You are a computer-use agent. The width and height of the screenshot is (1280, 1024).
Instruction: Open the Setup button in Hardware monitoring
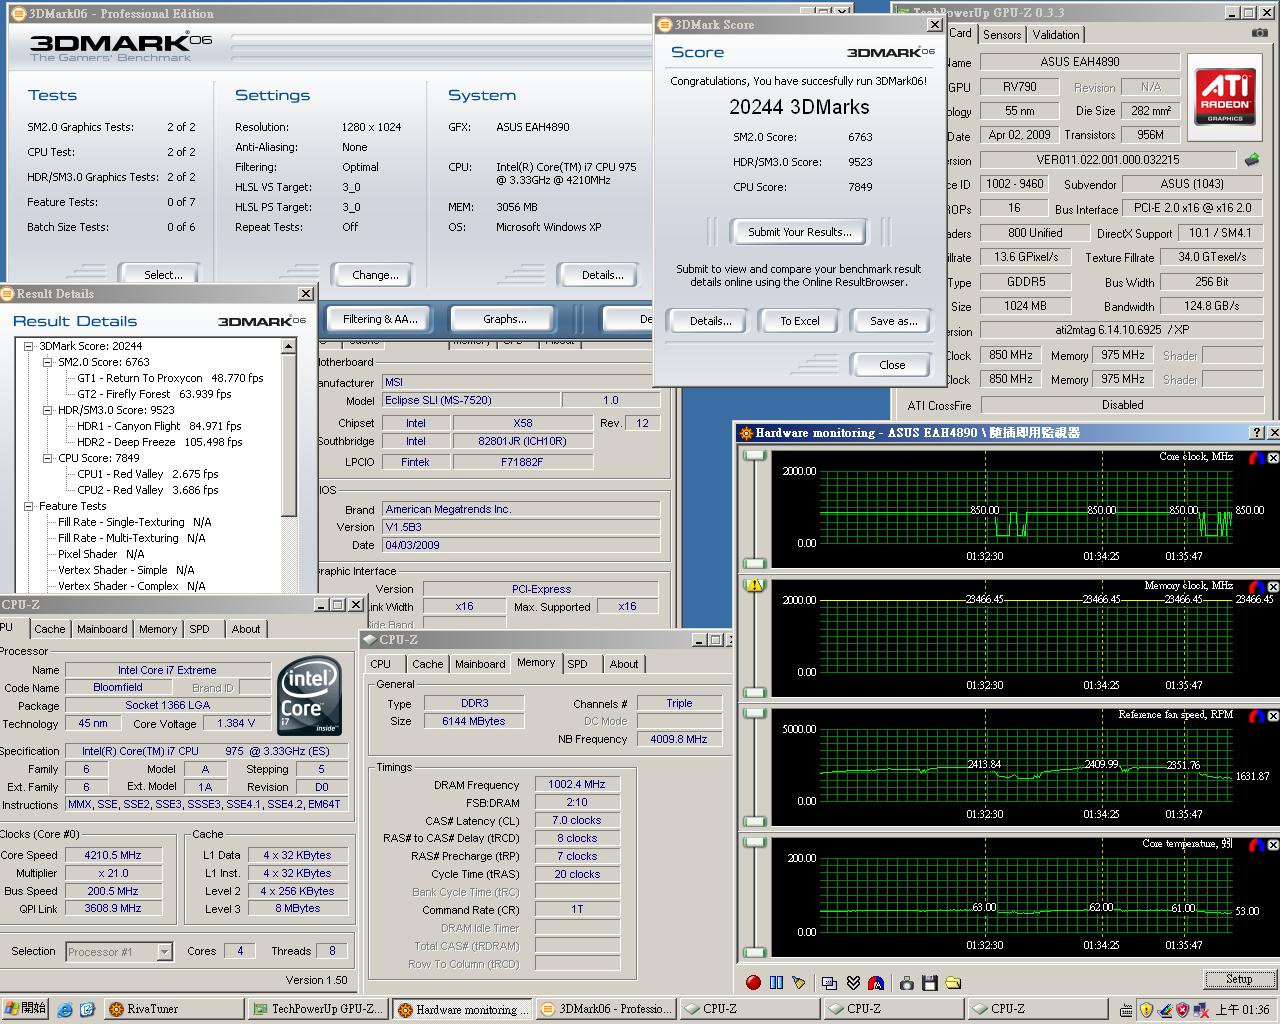click(x=1238, y=979)
